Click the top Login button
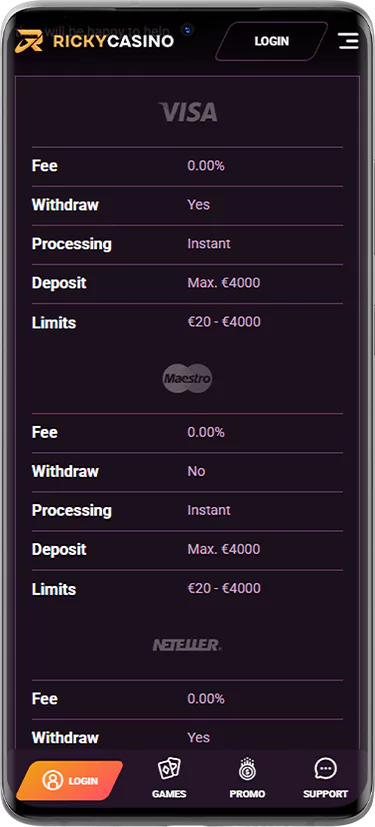 (x=272, y=41)
